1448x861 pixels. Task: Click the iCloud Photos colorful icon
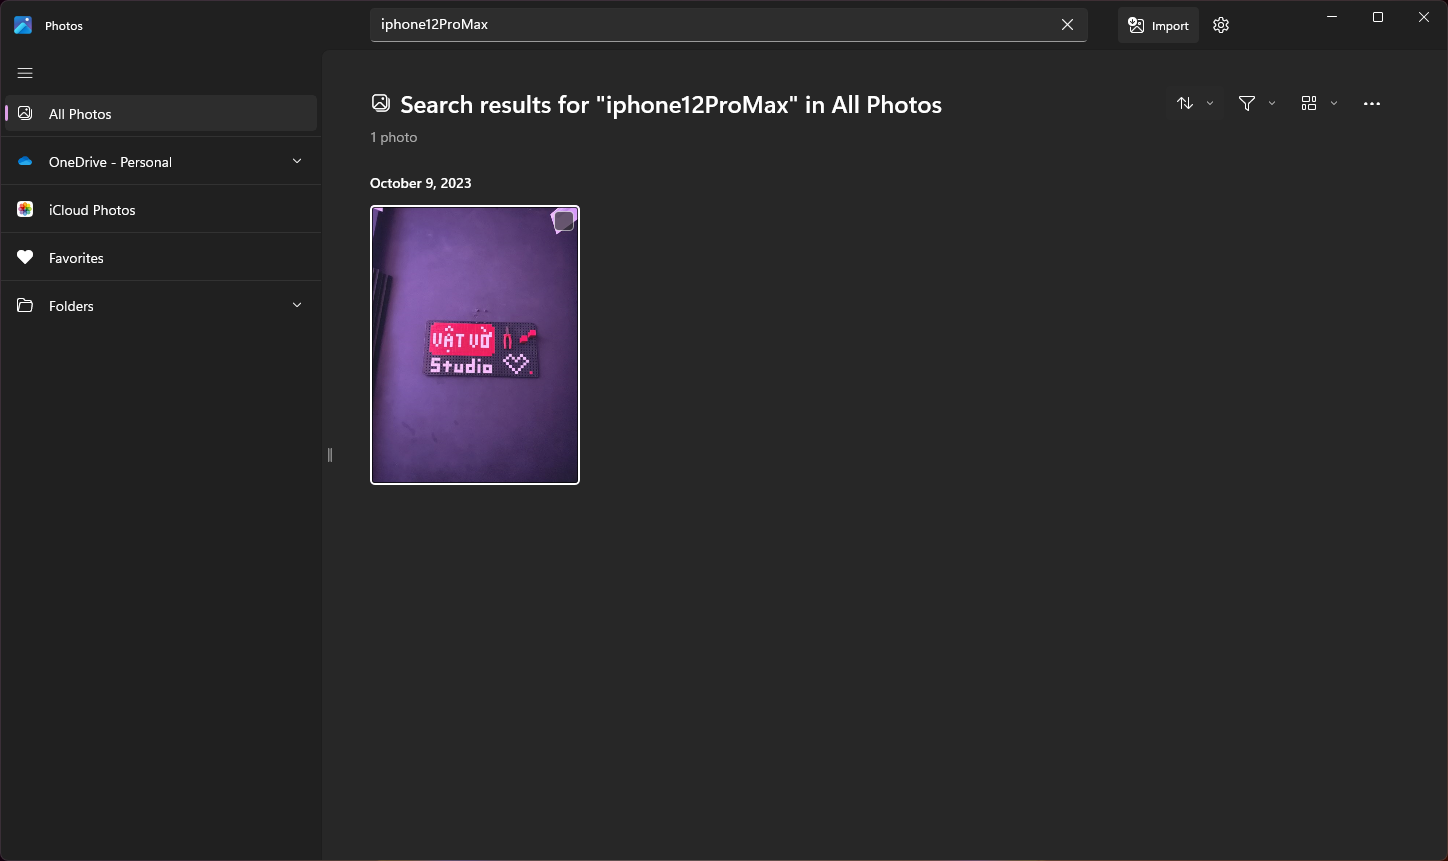(25, 210)
